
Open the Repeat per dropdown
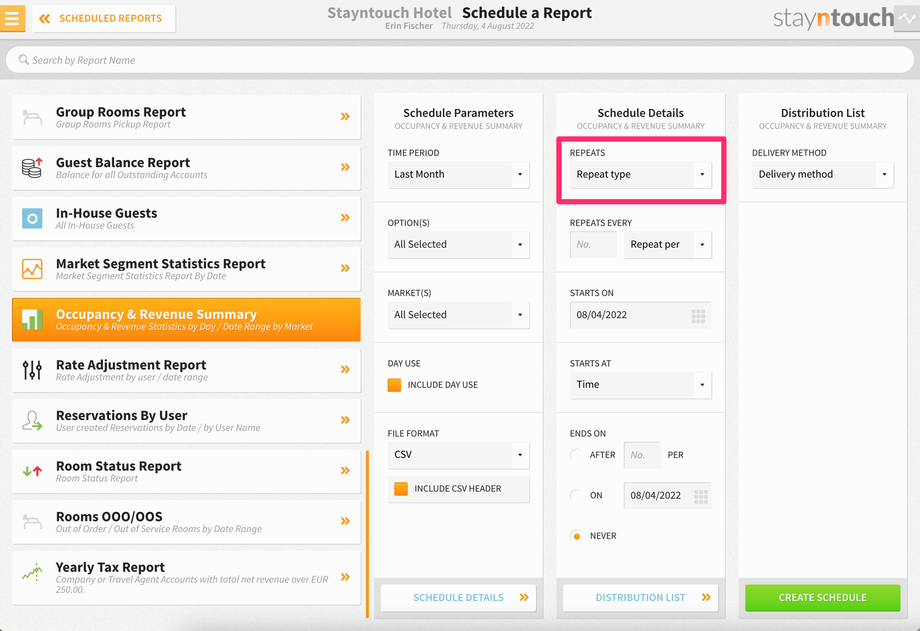(x=668, y=245)
